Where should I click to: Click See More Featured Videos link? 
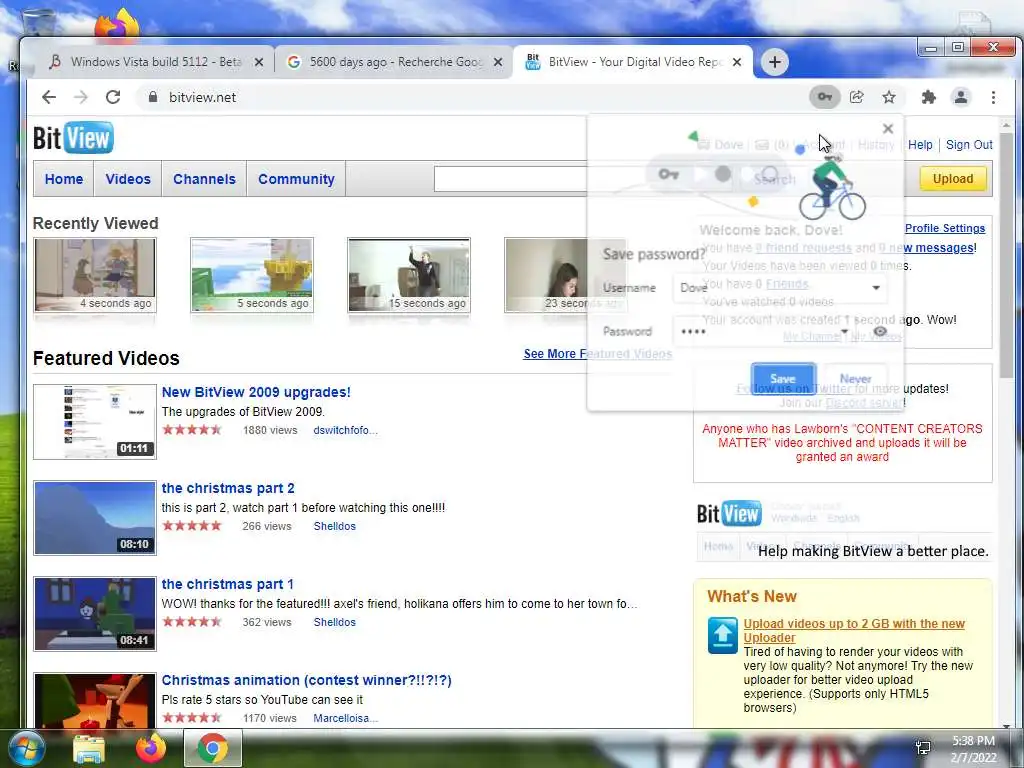pos(597,353)
